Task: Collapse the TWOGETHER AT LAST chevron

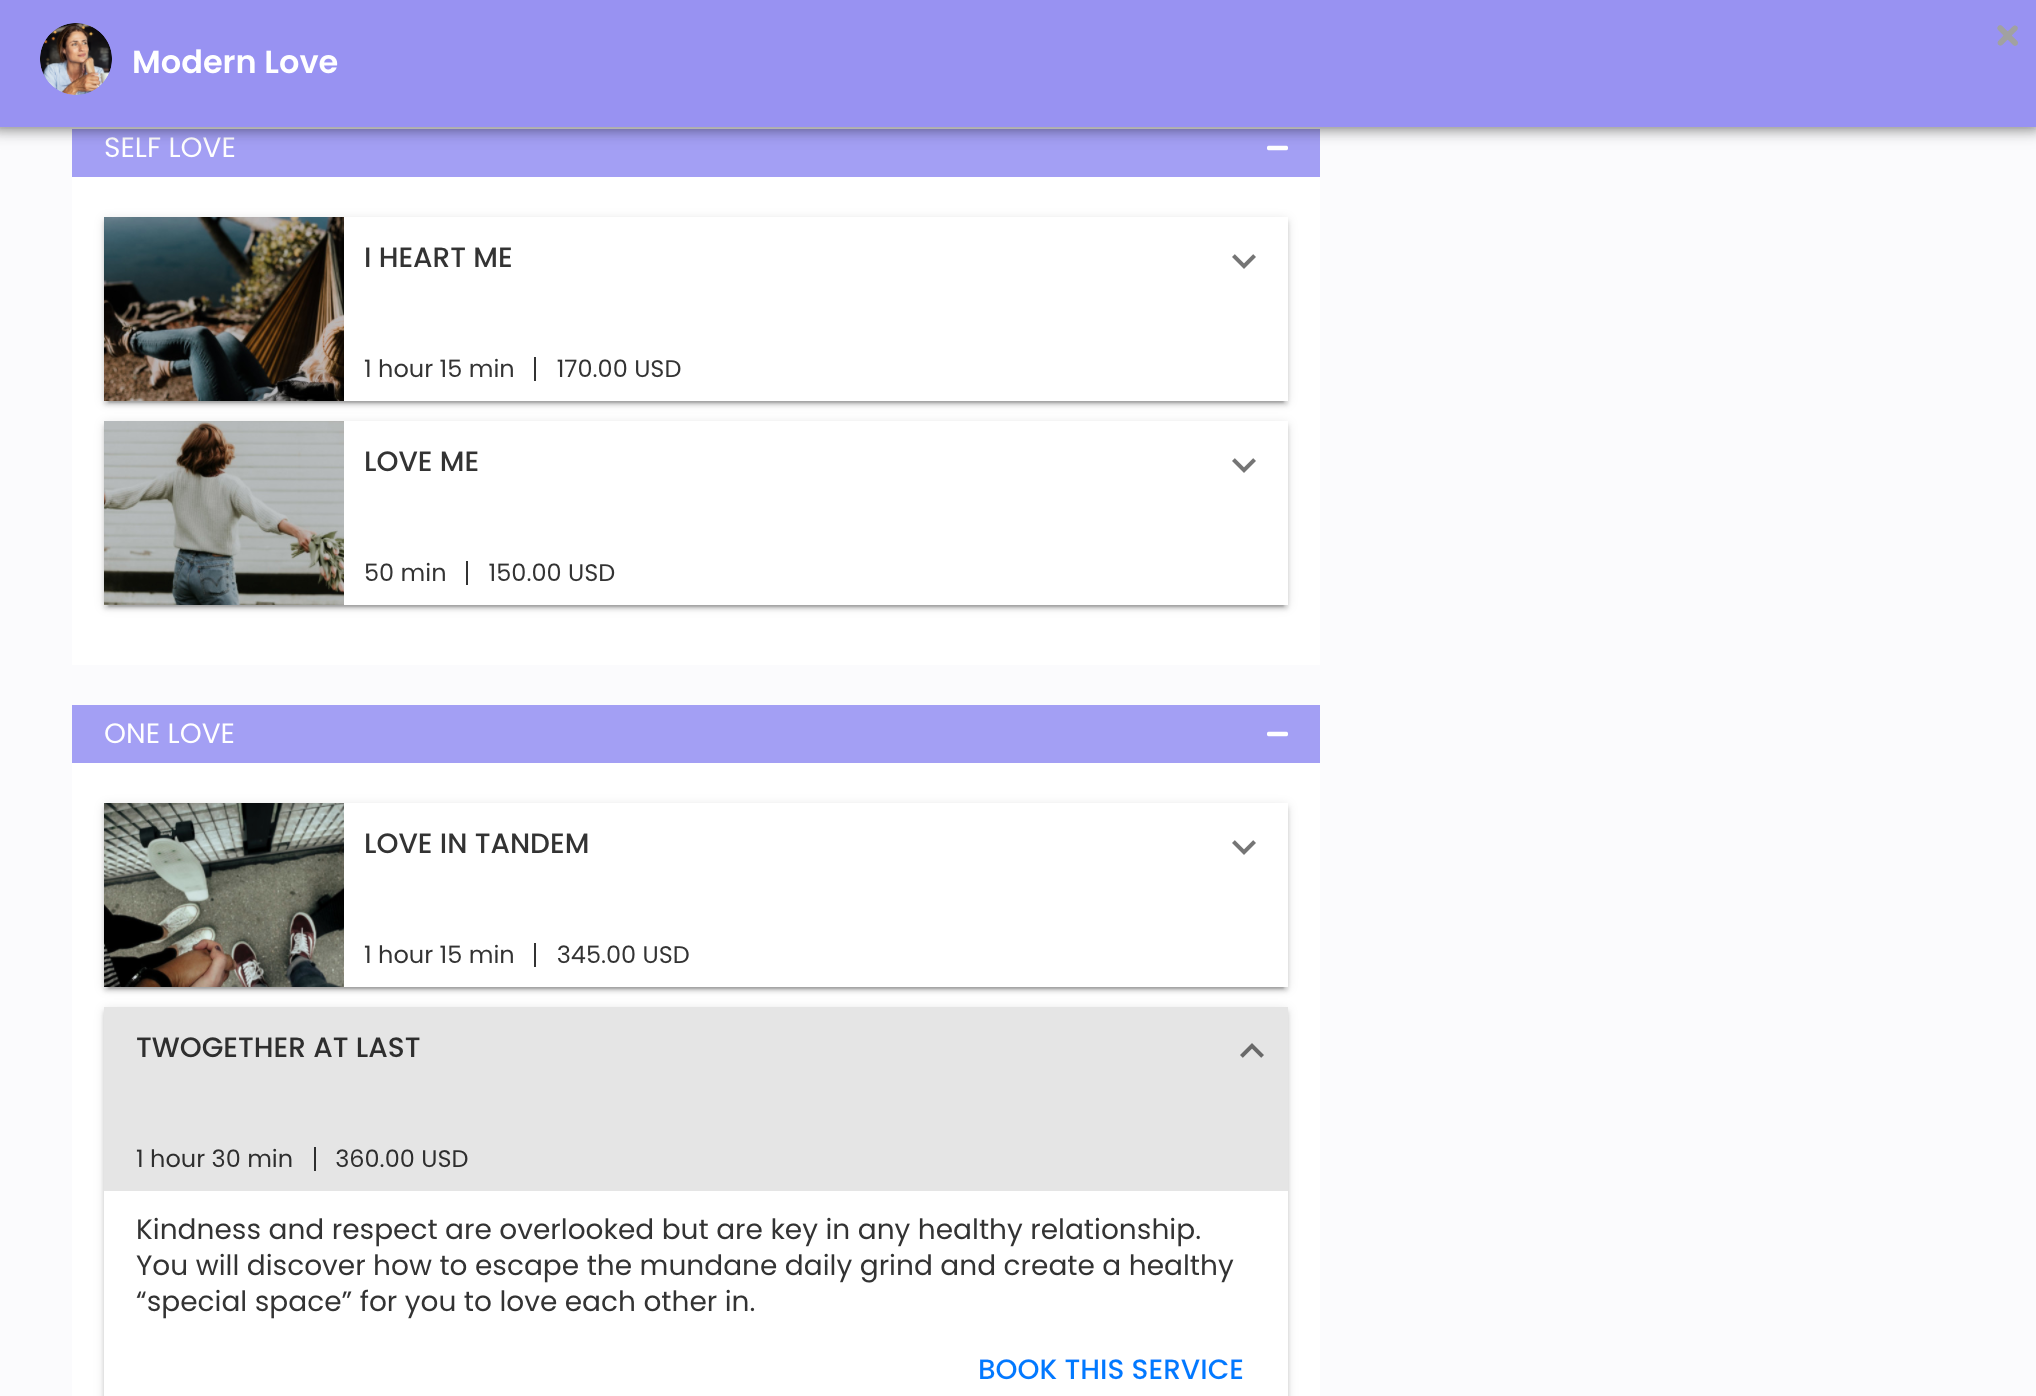Action: point(1252,1050)
